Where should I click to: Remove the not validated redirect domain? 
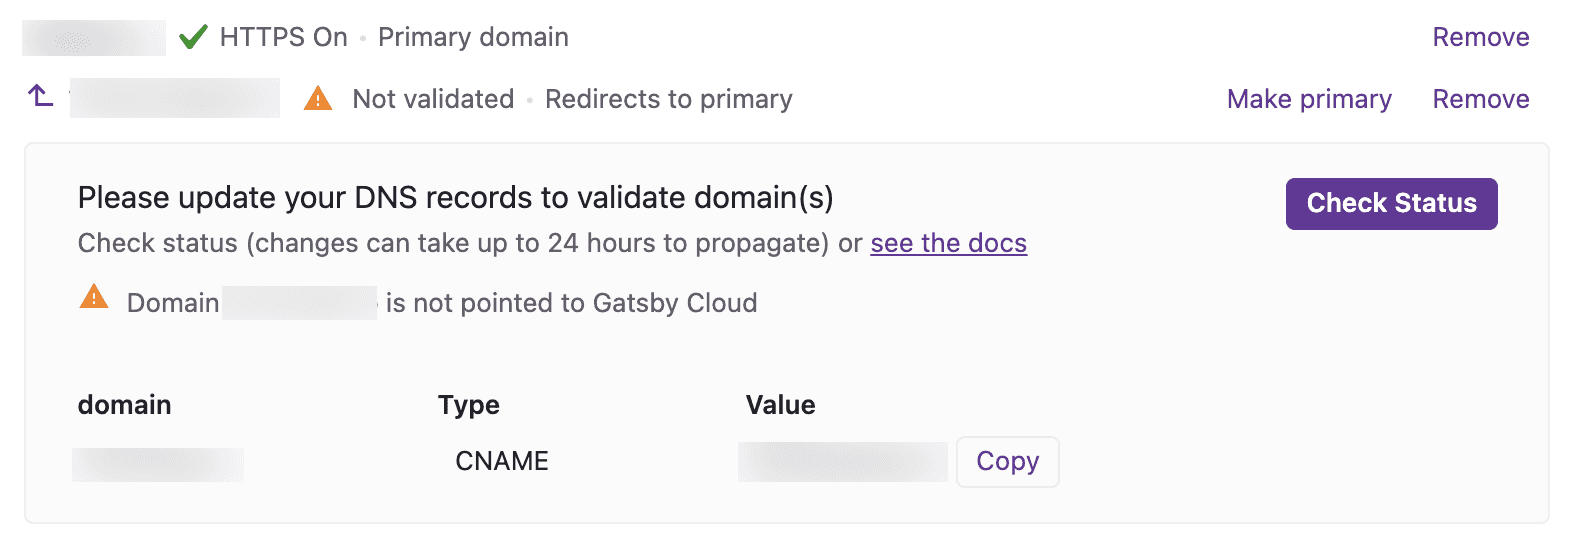[x=1480, y=99]
